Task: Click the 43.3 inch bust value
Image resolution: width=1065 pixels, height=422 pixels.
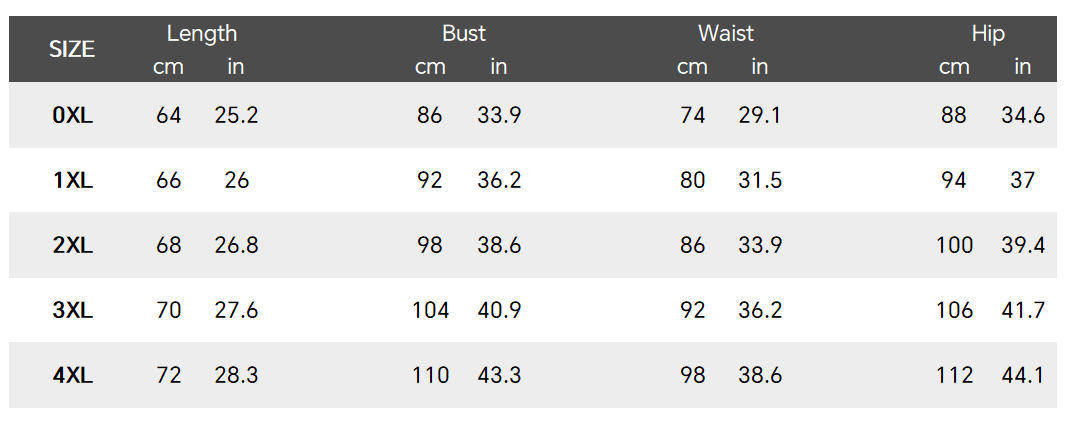Action: [499, 376]
